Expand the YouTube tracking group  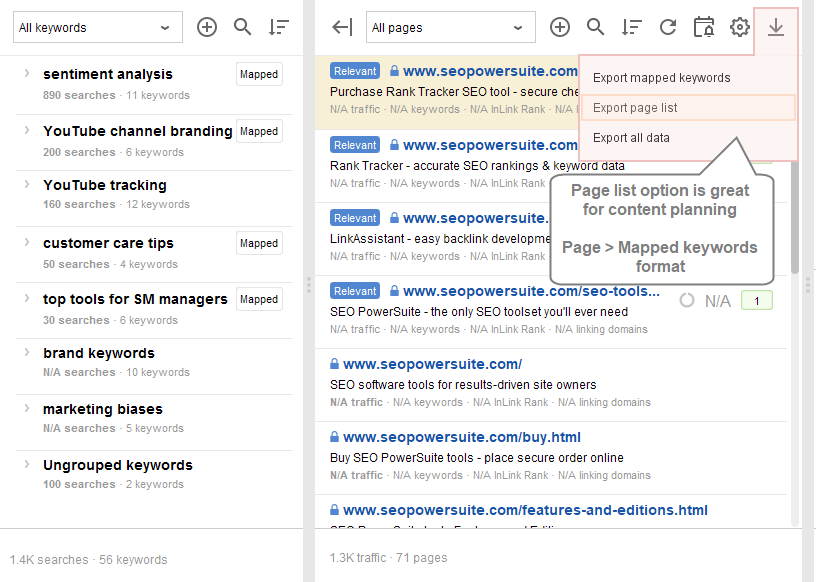[27, 185]
